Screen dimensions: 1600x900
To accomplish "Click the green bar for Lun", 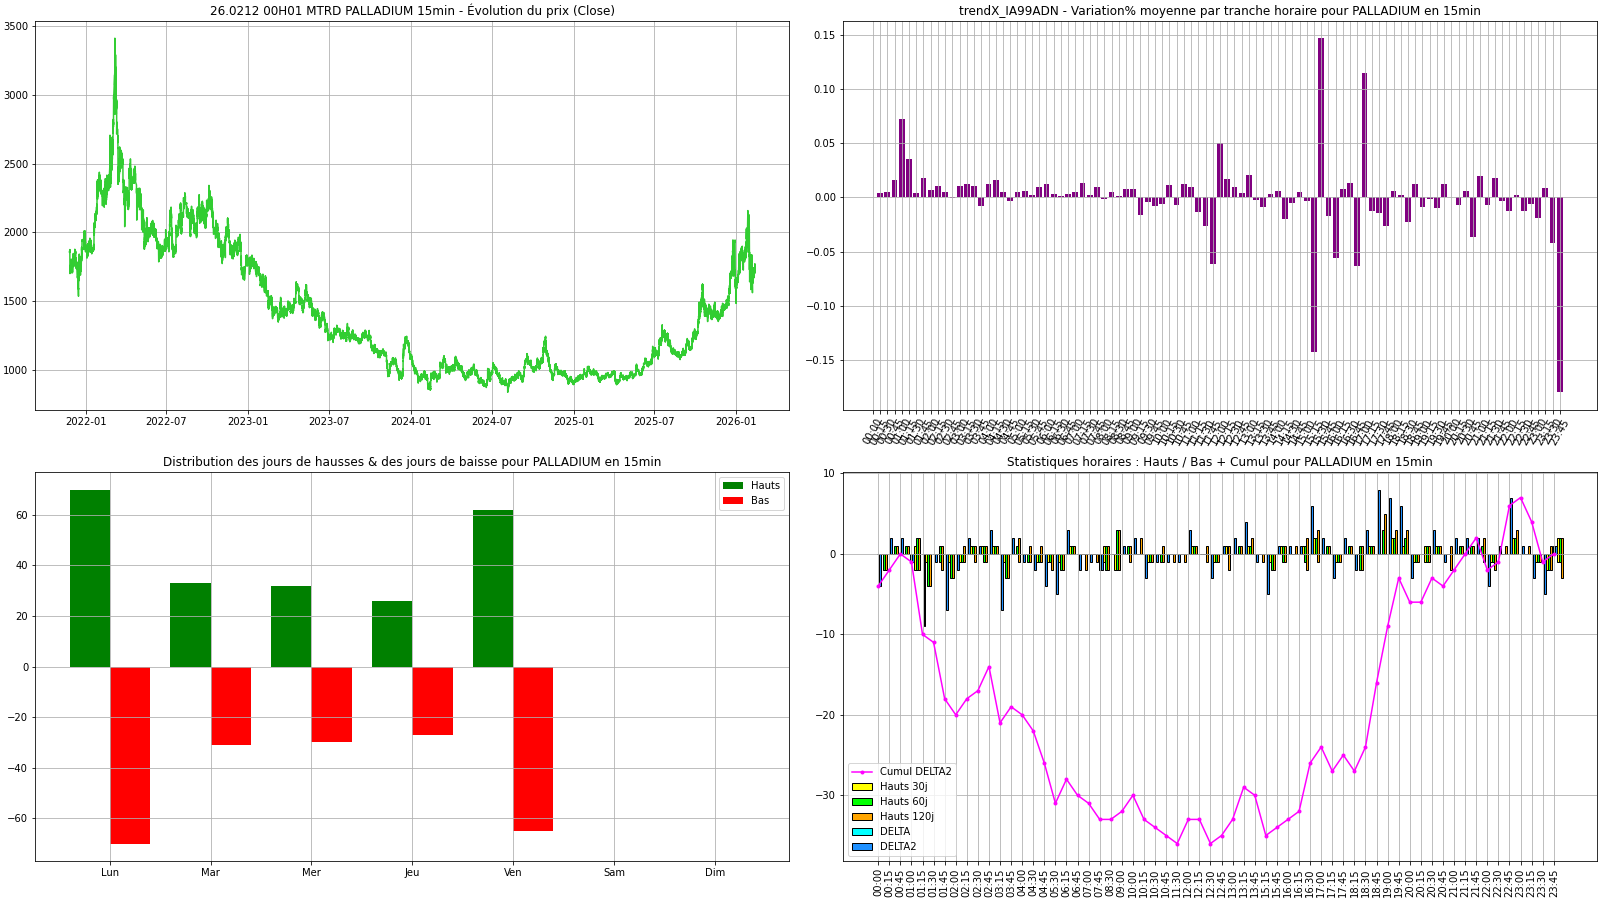I will pyautogui.click(x=90, y=578).
